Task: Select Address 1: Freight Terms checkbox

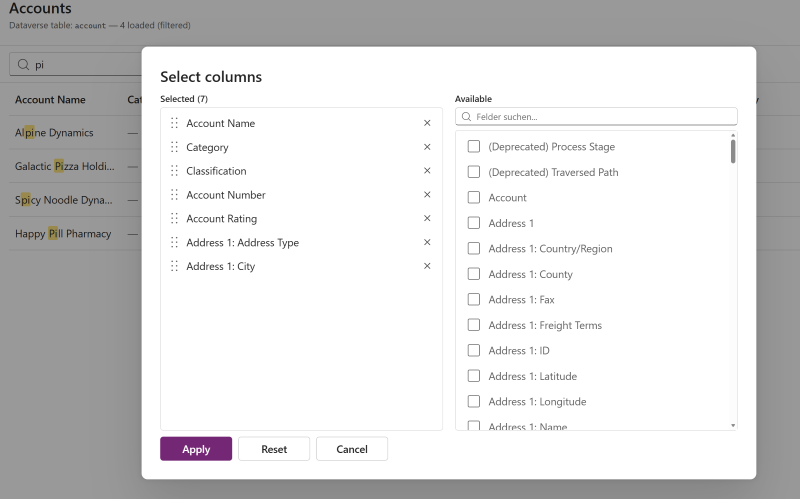Action: (474, 325)
